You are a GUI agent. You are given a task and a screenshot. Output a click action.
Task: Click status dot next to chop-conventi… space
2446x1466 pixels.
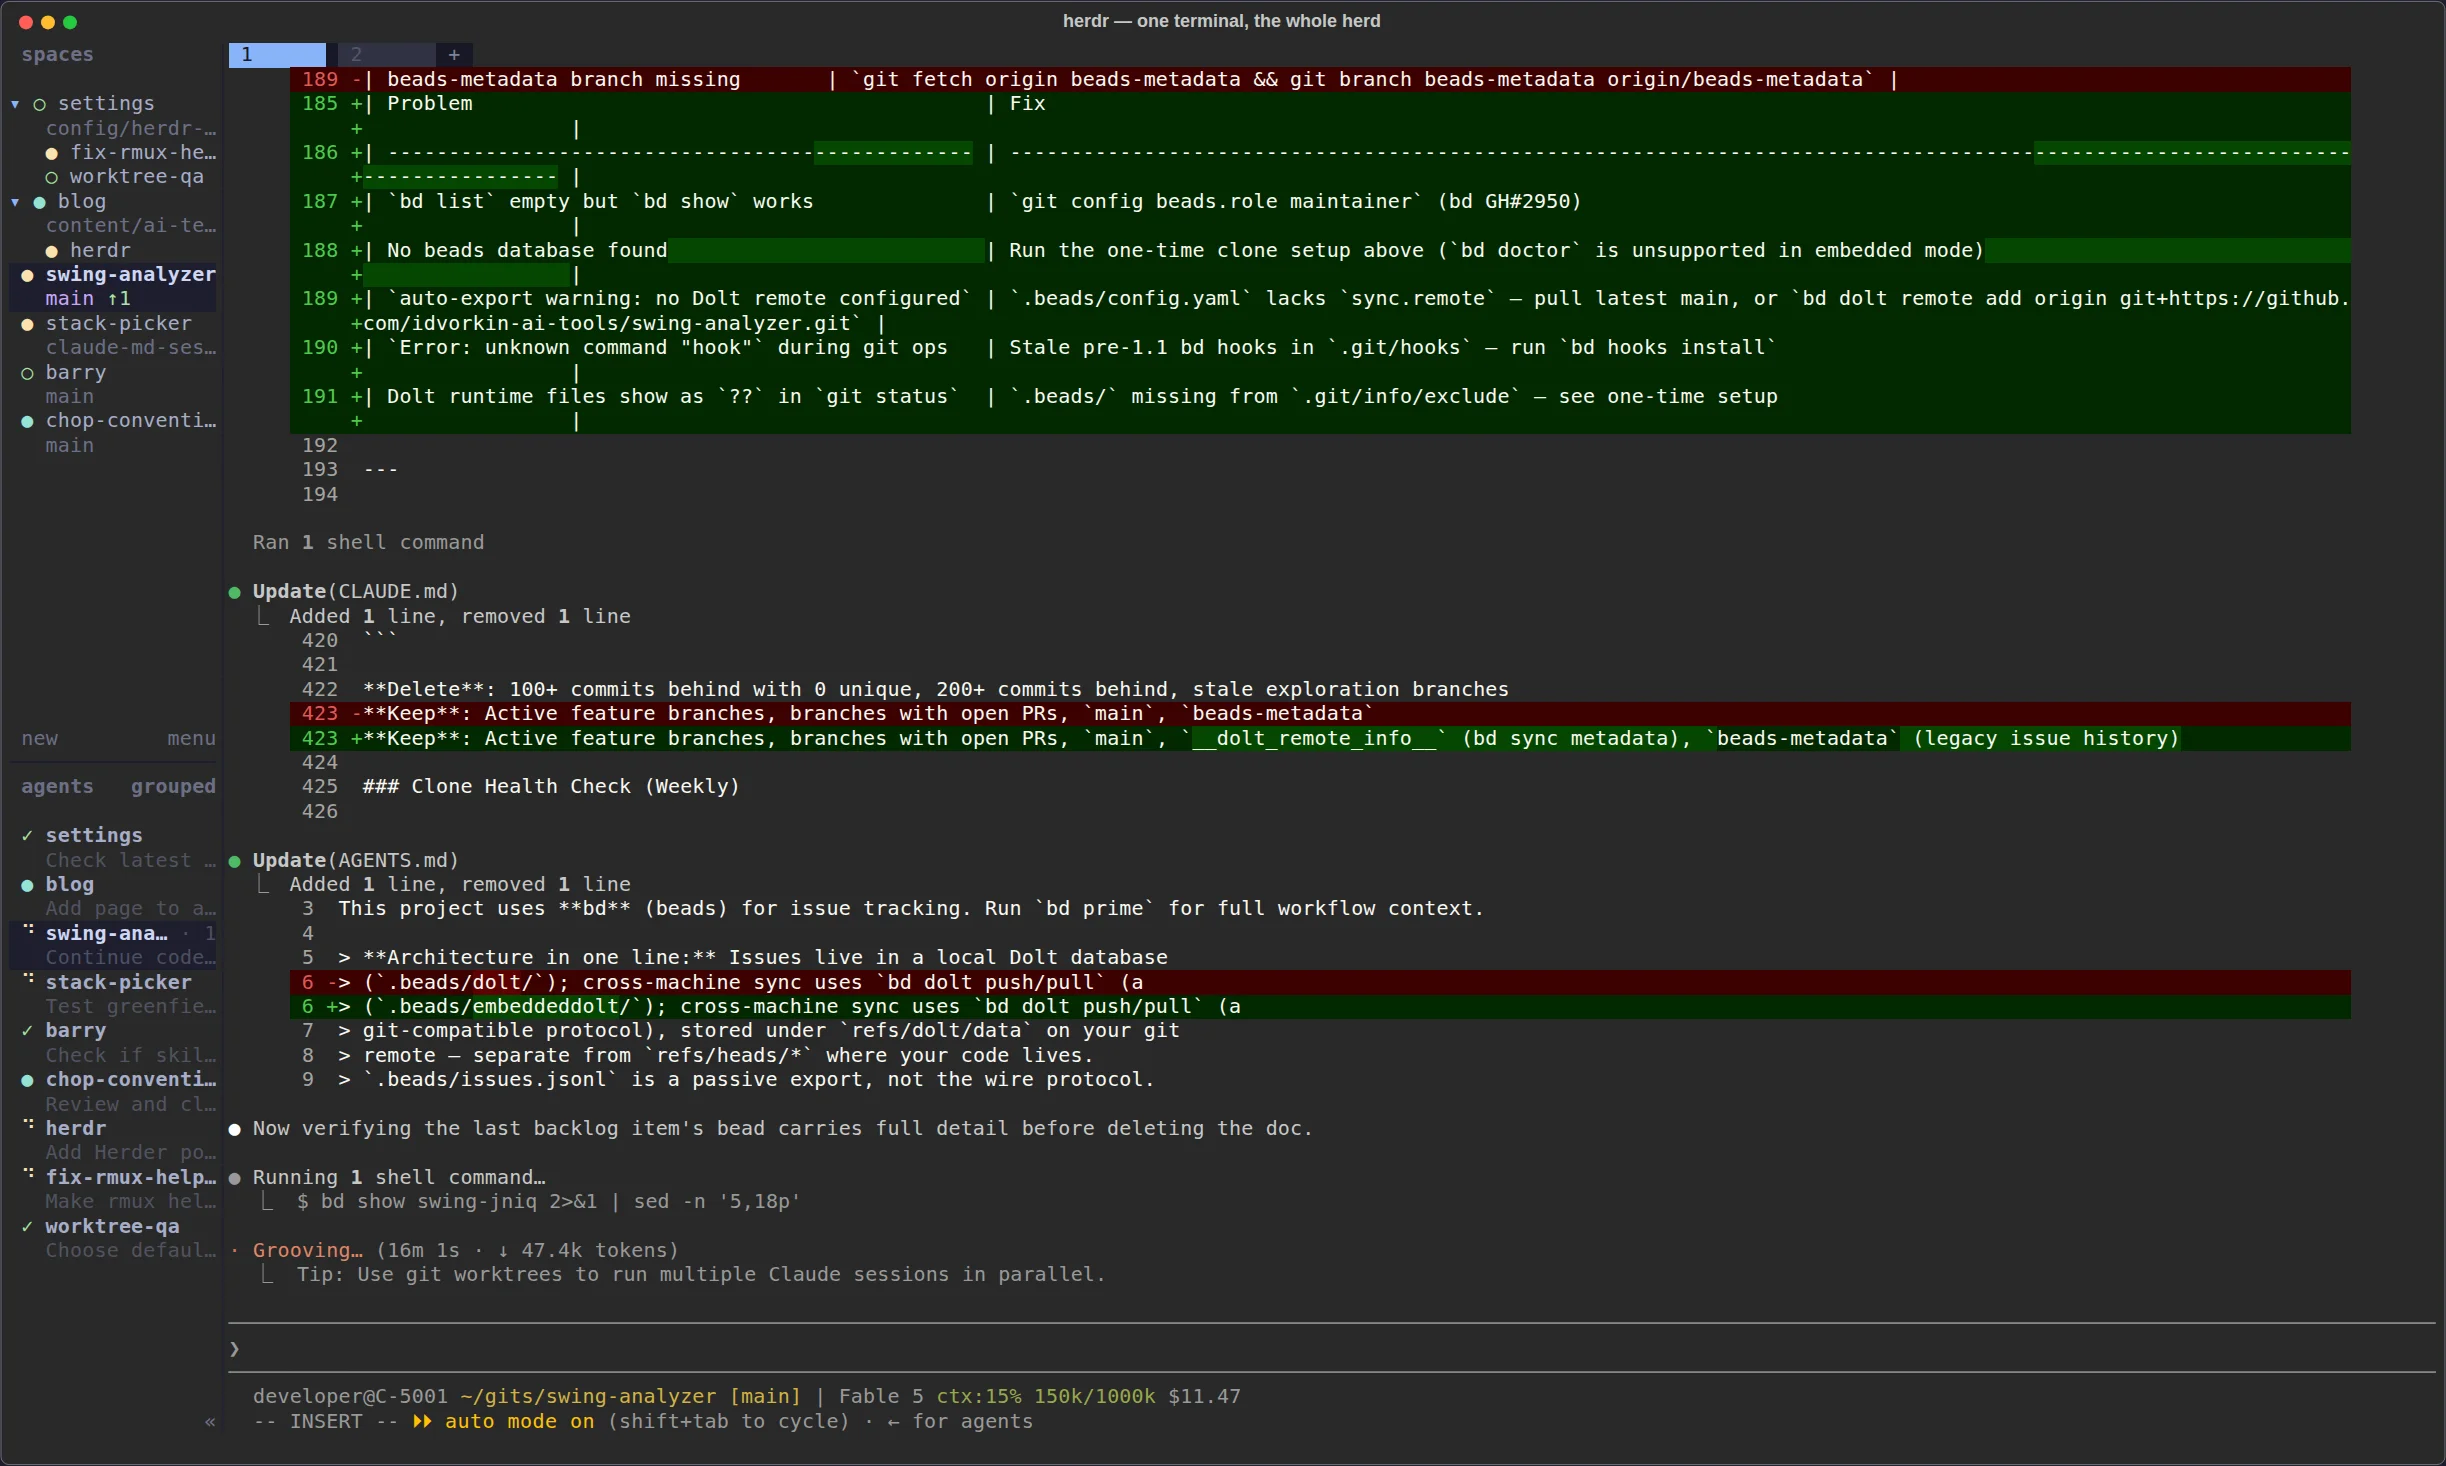[27, 422]
